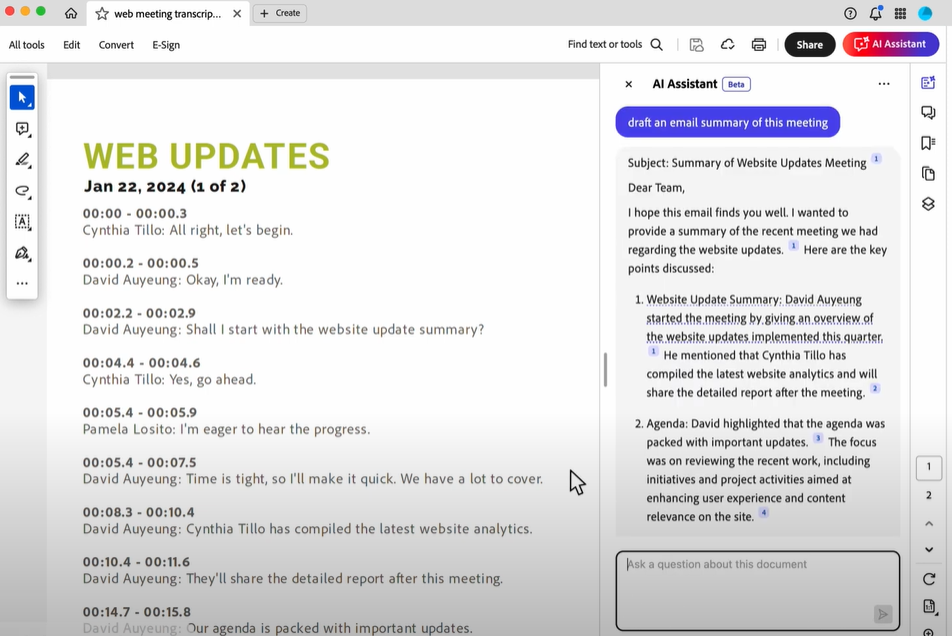Click the page-down chevron on right sidebar

(x=929, y=549)
